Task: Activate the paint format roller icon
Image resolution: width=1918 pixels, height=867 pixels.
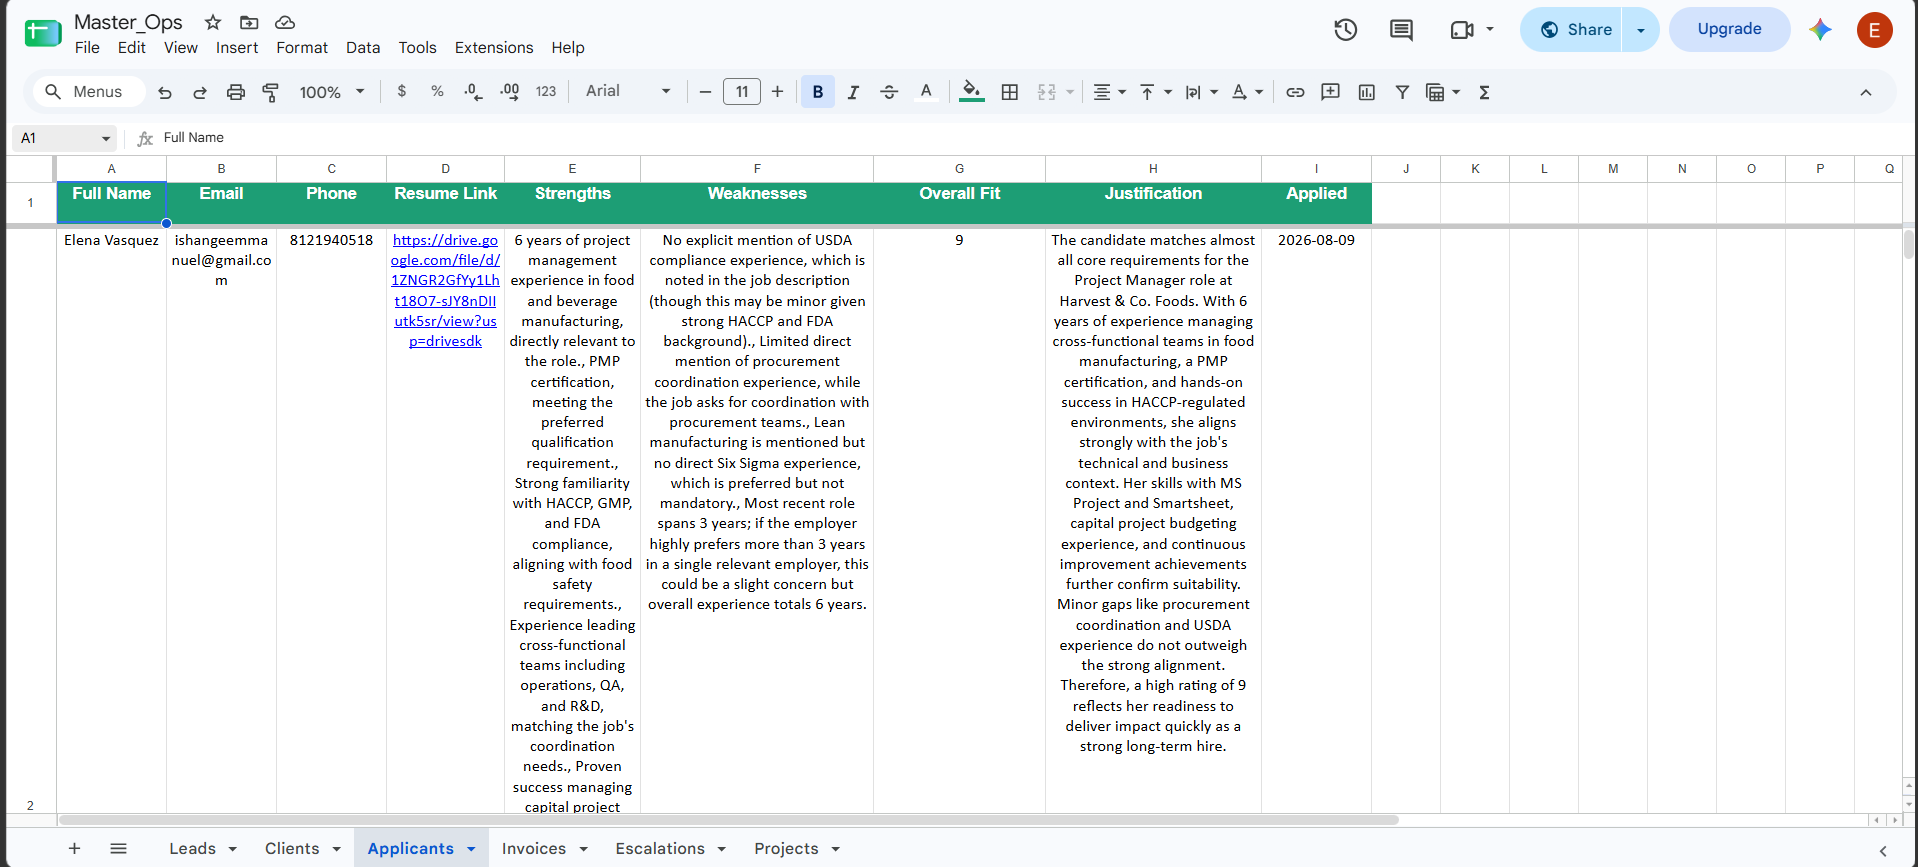Action: [x=271, y=92]
